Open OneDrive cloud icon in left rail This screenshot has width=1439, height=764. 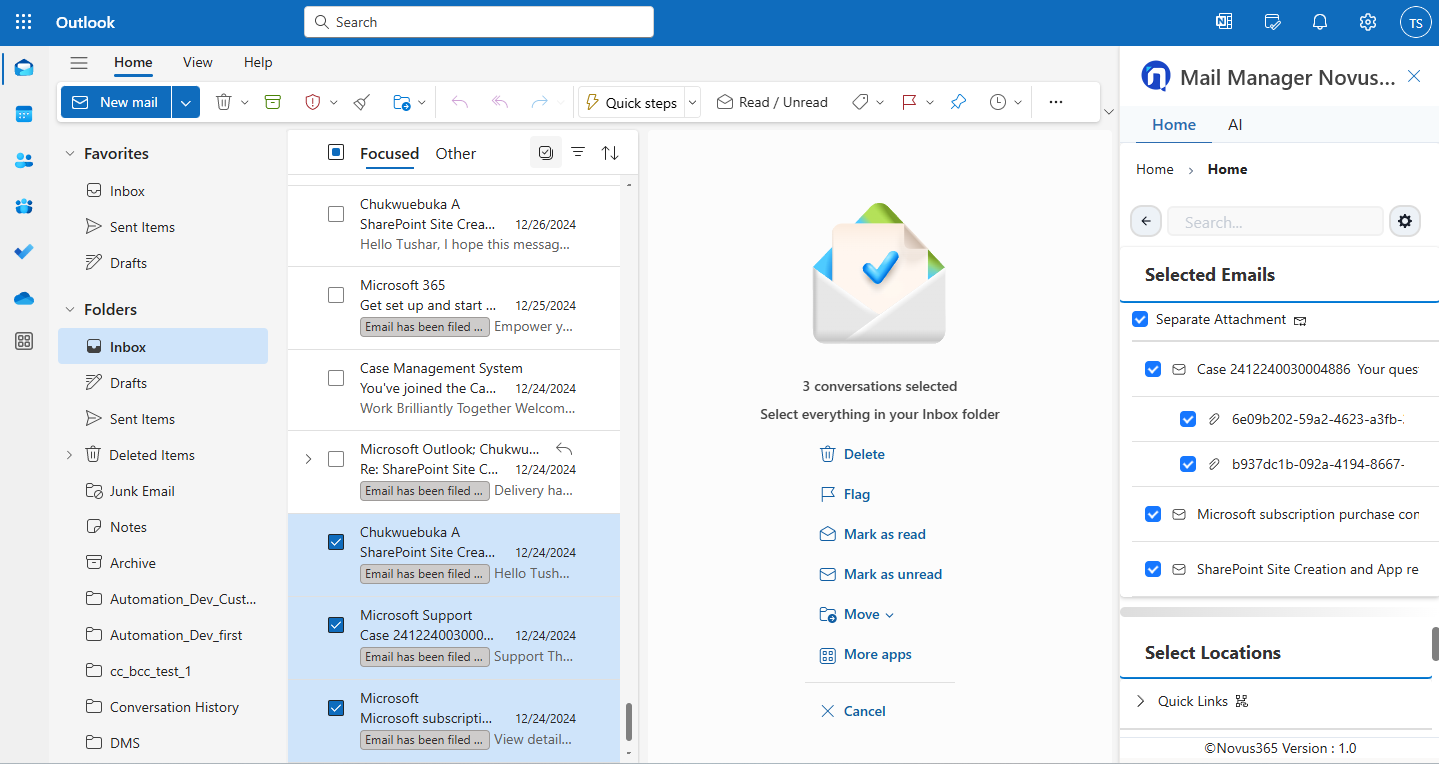coord(24,298)
